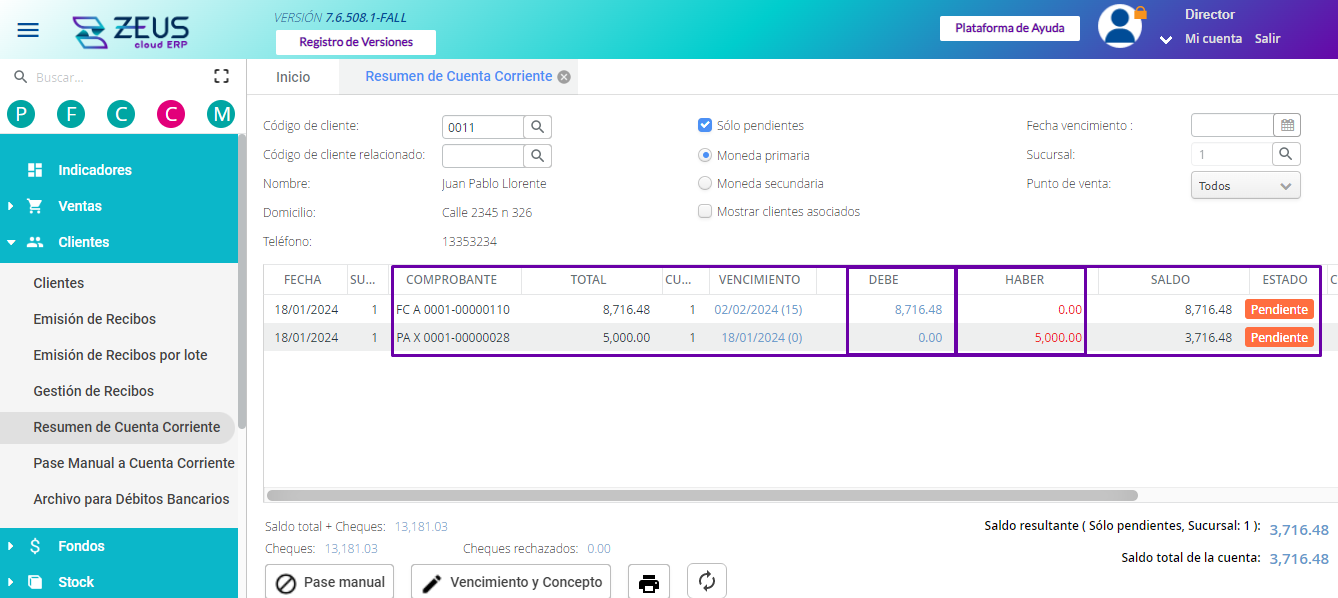Open Emisión de Recibos

[x=95, y=319]
